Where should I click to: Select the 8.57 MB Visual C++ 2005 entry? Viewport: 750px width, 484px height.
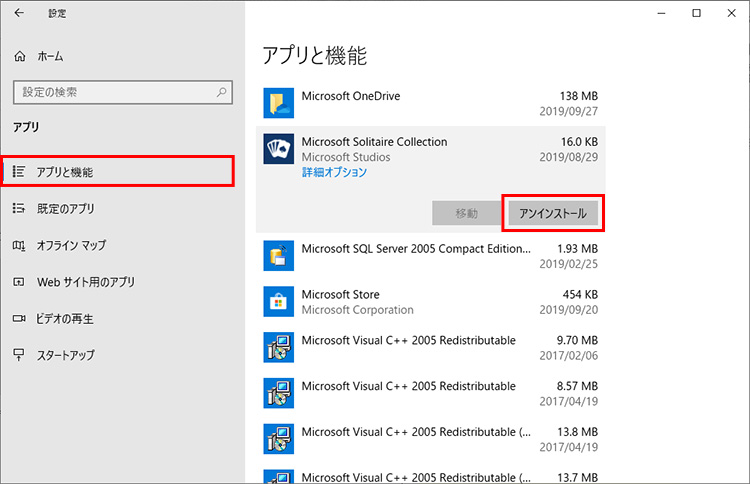point(430,394)
